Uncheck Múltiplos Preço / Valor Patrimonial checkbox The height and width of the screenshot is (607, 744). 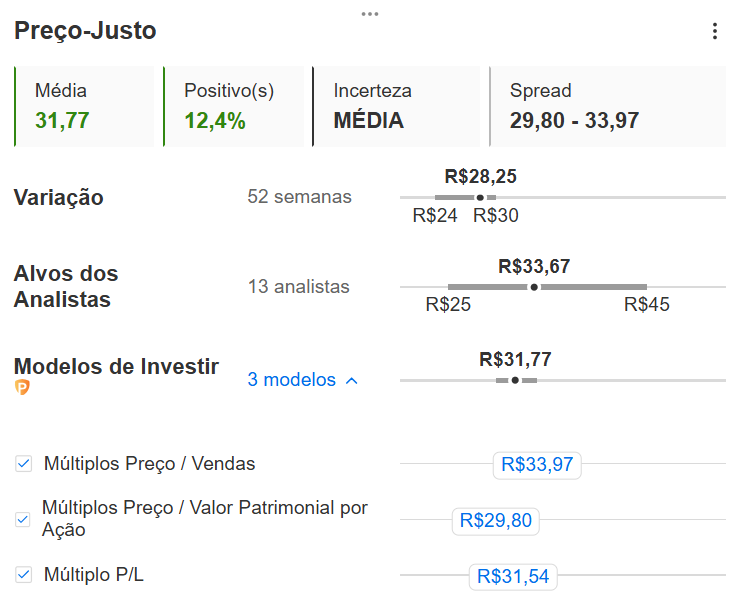click(x=23, y=519)
